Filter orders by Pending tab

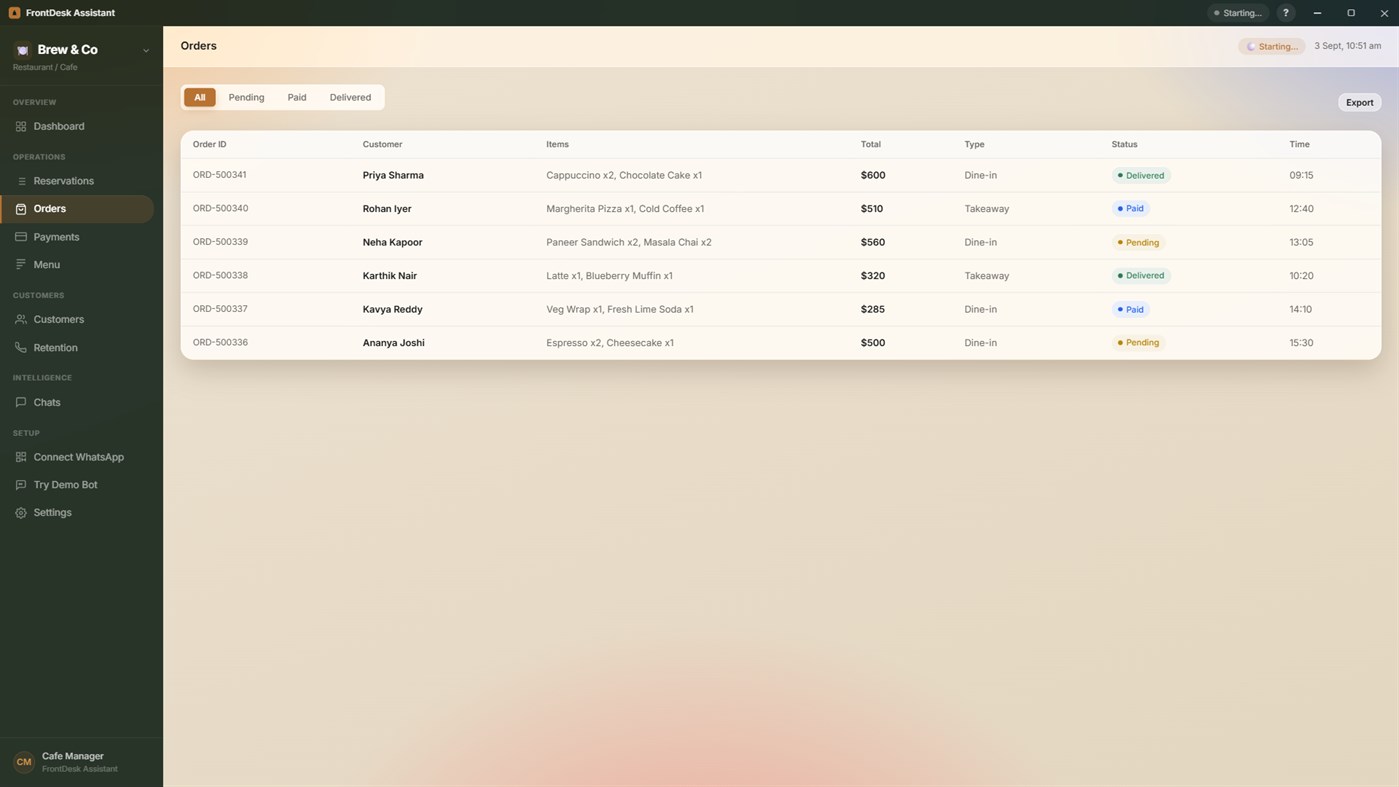[246, 97]
